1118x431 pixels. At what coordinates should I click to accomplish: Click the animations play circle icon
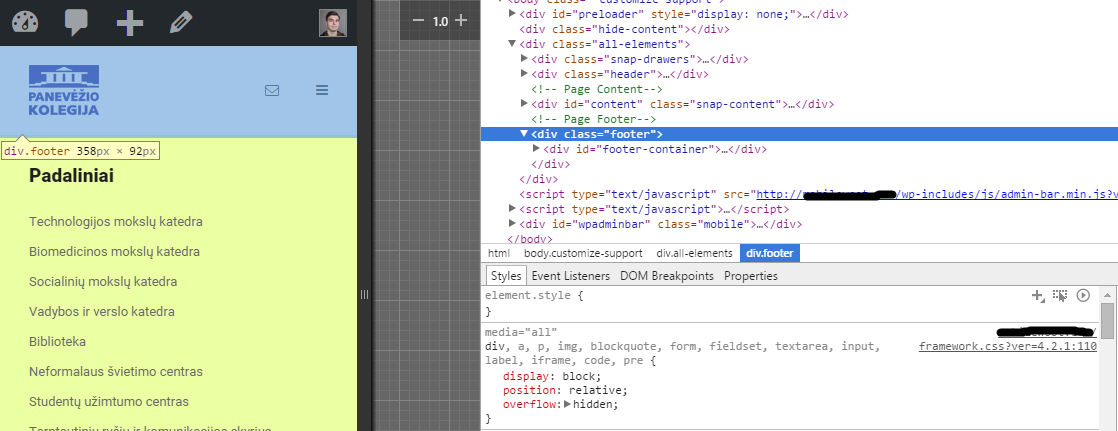[x=1083, y=295]
